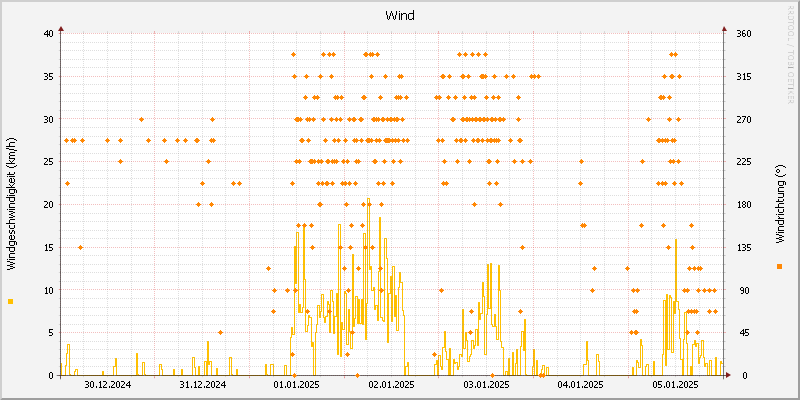Click the left axis value 40

(48, 34)
